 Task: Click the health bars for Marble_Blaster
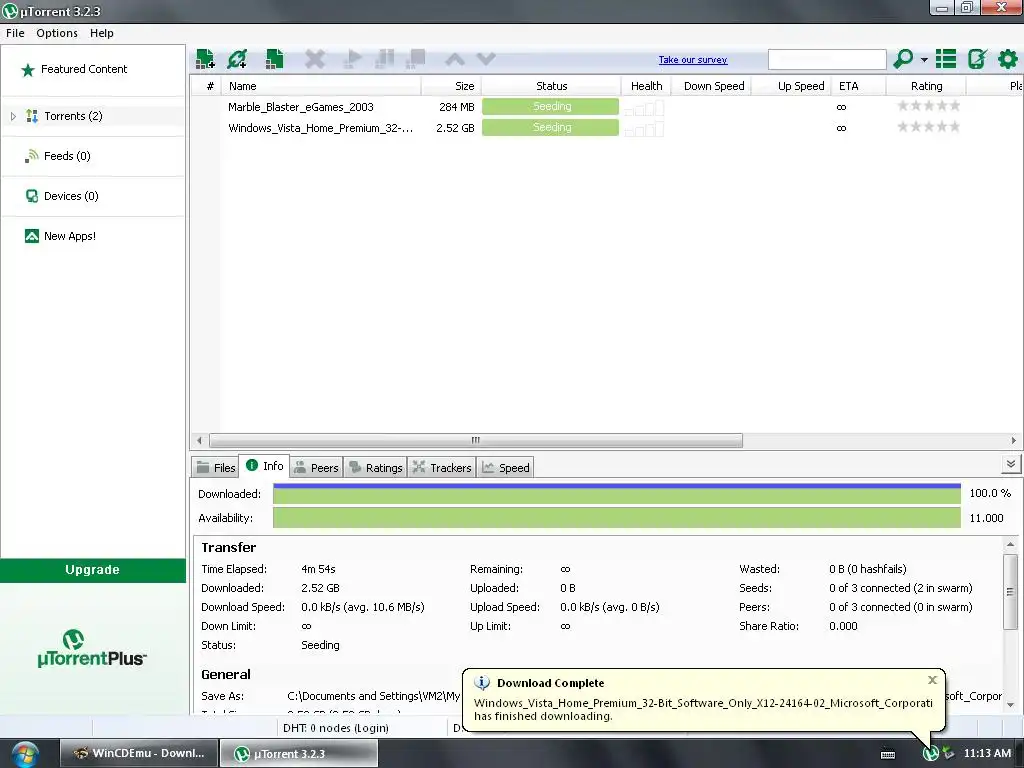pyautogui.click(x=644, y=108)
